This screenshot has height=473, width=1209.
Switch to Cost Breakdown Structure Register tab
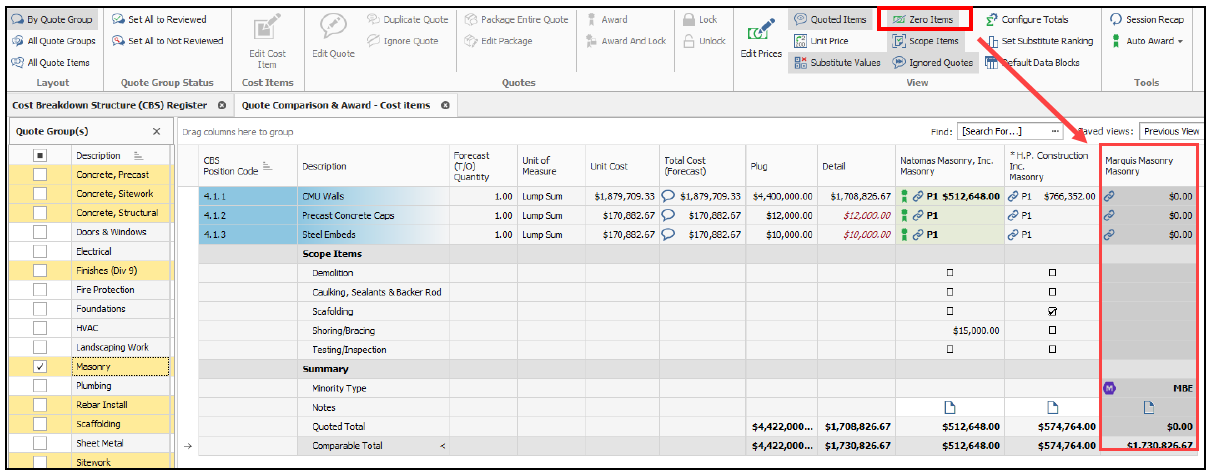pos(109,105)
